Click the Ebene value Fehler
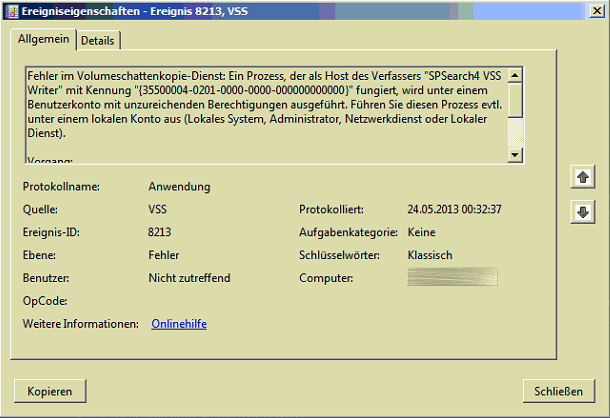 tap(164, 255)
